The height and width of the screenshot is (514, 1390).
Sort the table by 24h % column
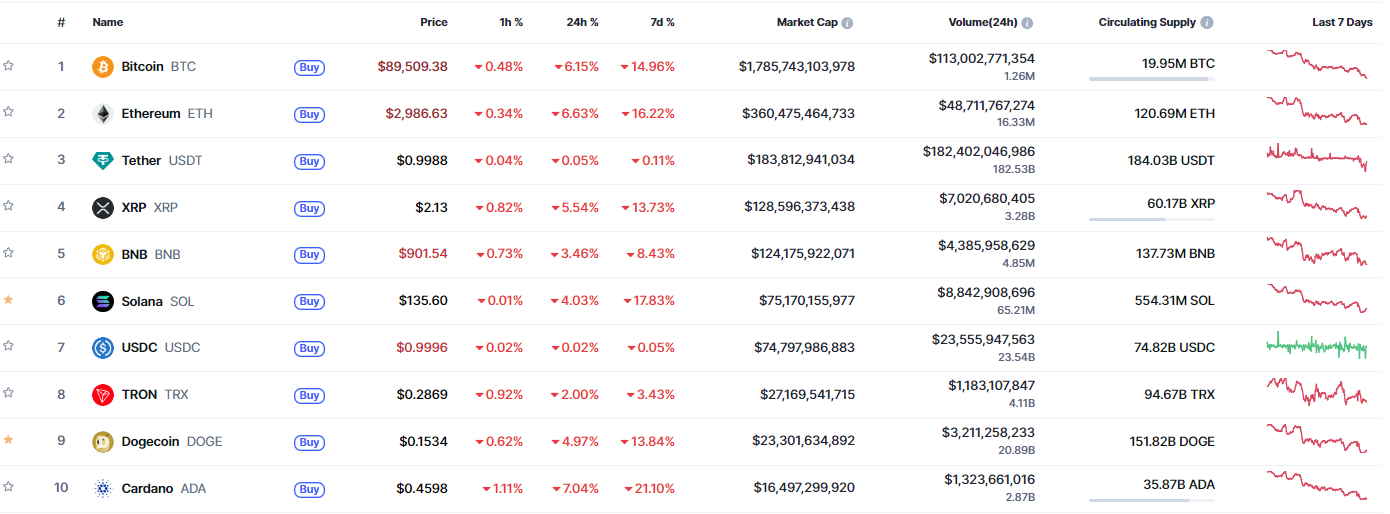coord(581,22)
